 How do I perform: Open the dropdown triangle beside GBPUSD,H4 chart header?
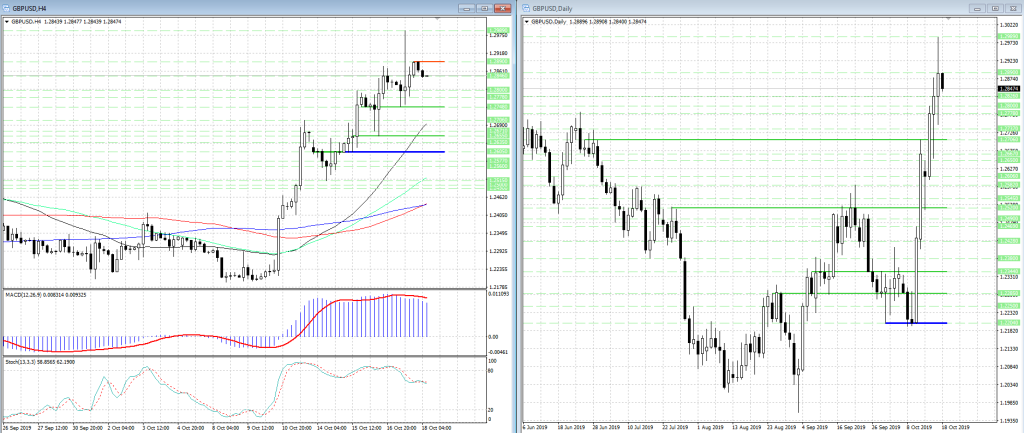[x=7, y=22]
